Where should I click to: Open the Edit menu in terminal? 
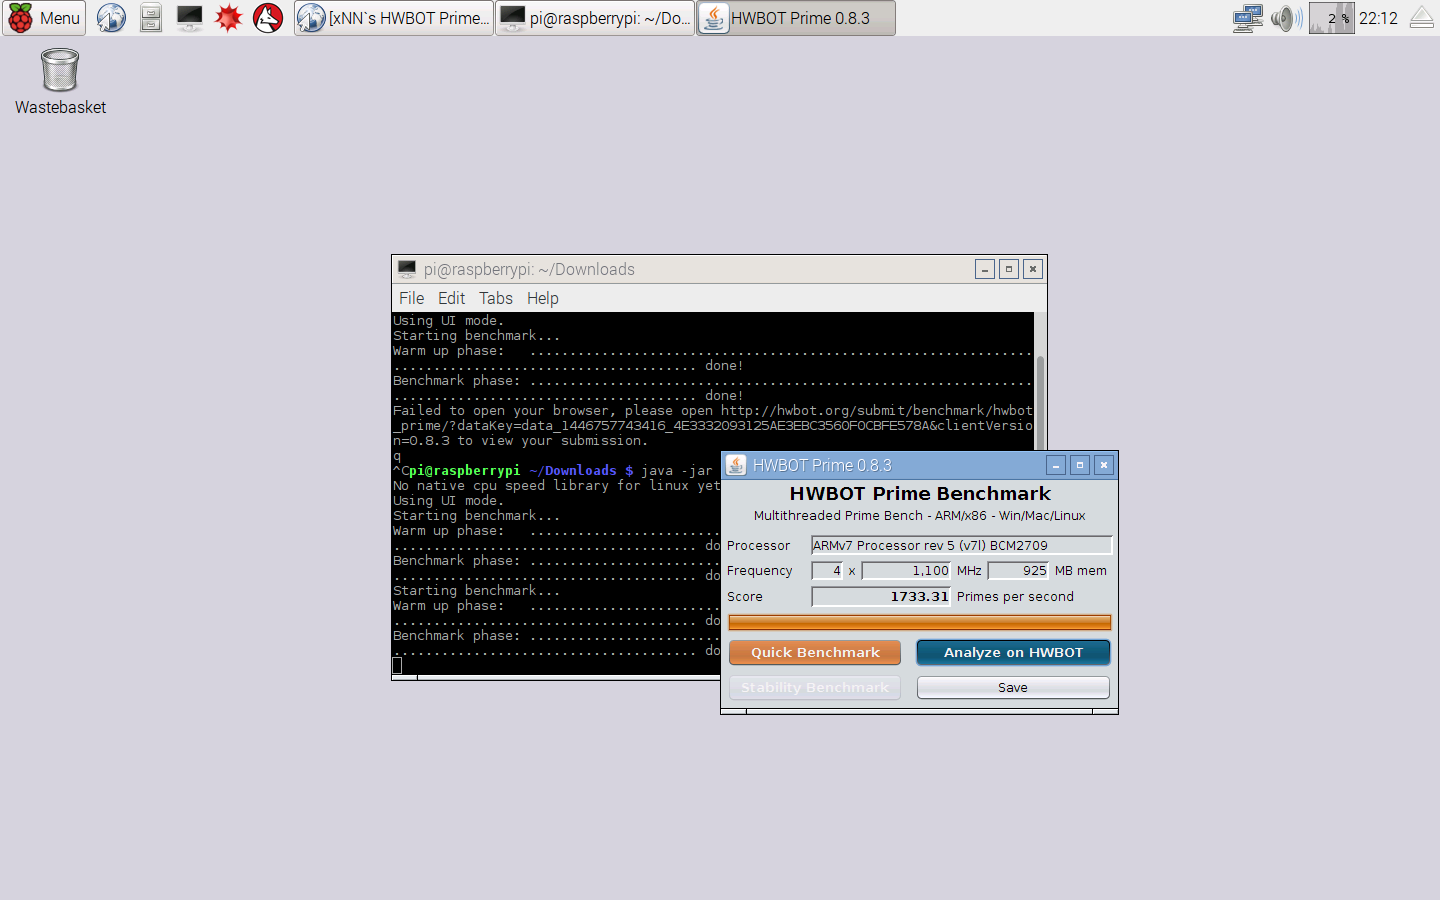[451, 298]
